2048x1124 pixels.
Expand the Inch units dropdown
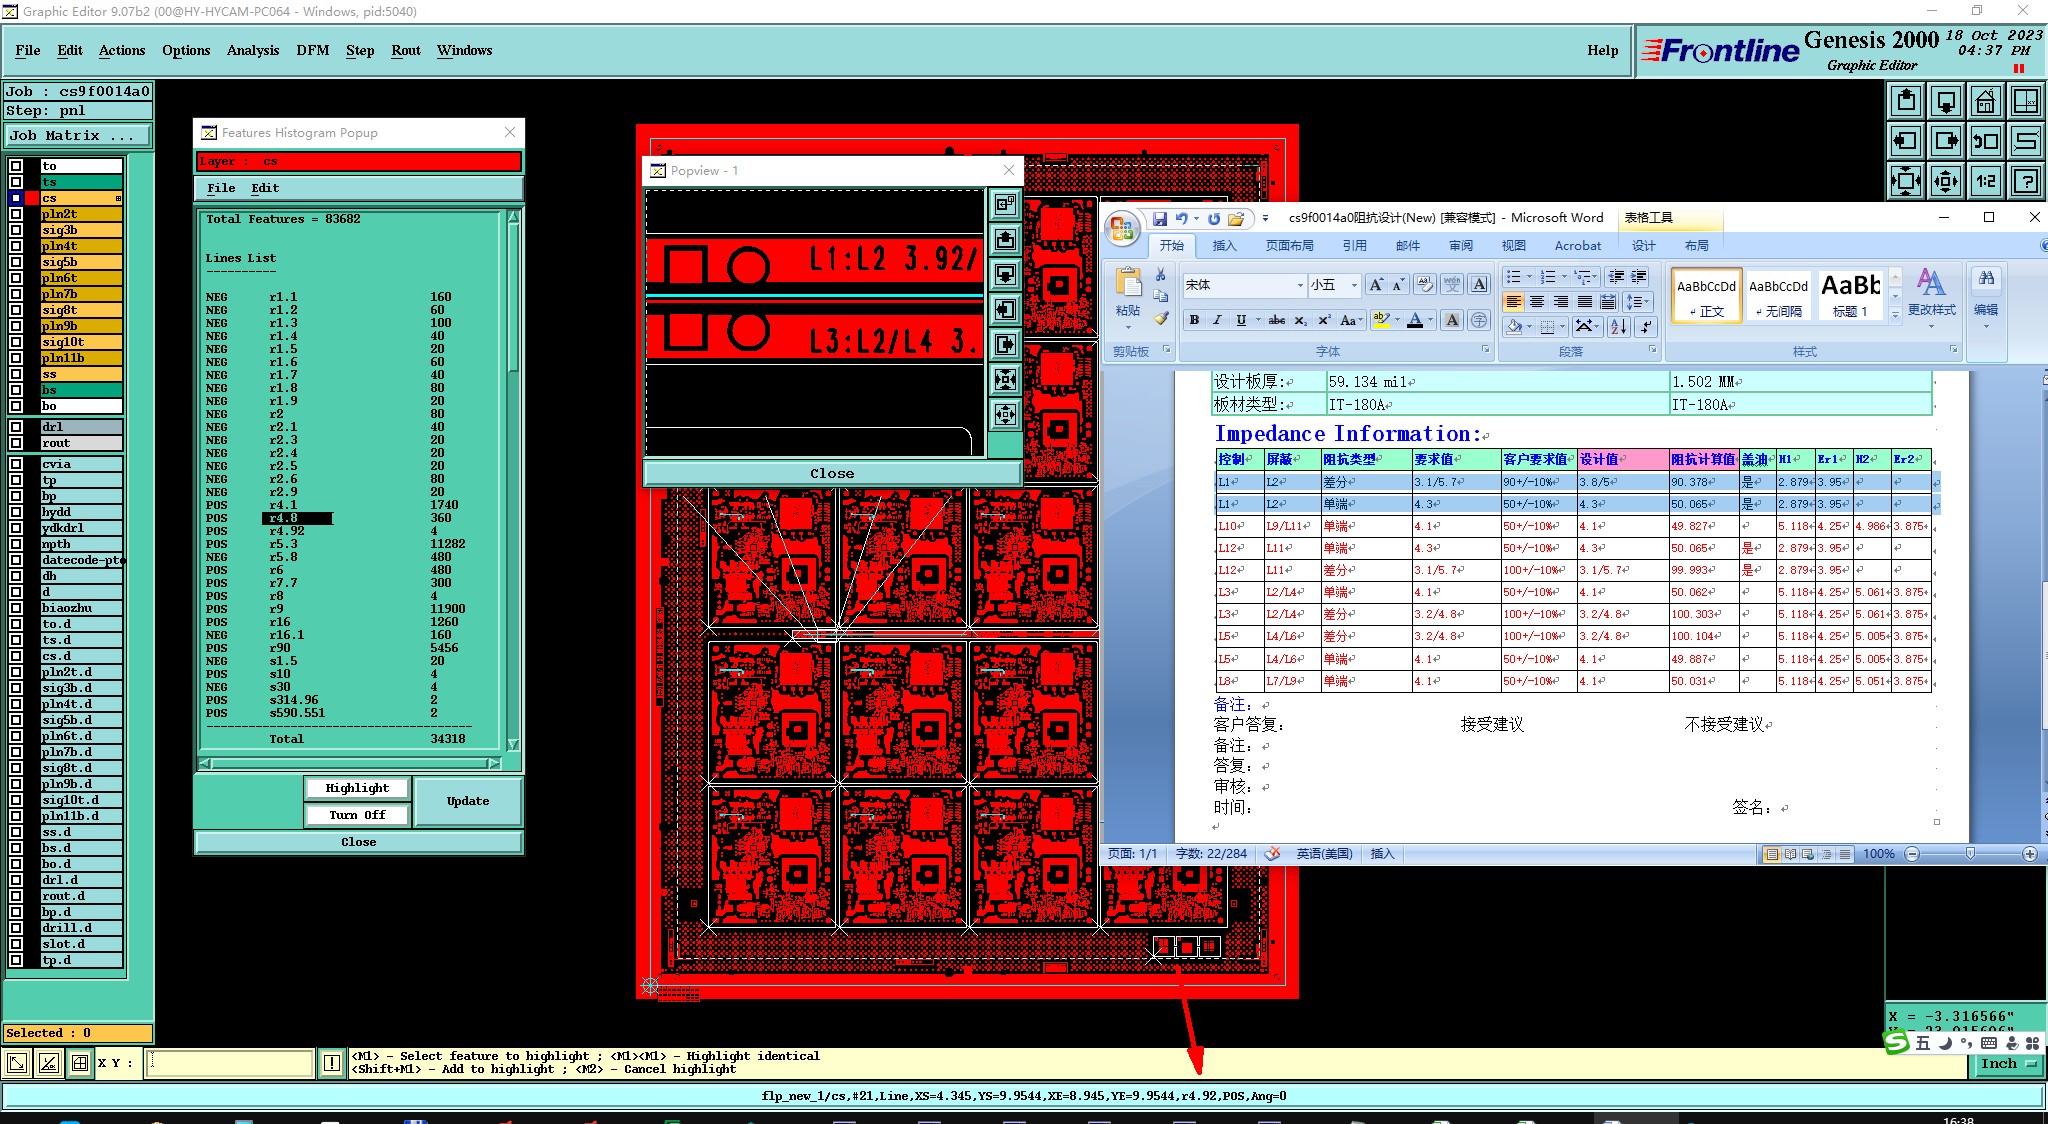[x=2007, y=1064]
